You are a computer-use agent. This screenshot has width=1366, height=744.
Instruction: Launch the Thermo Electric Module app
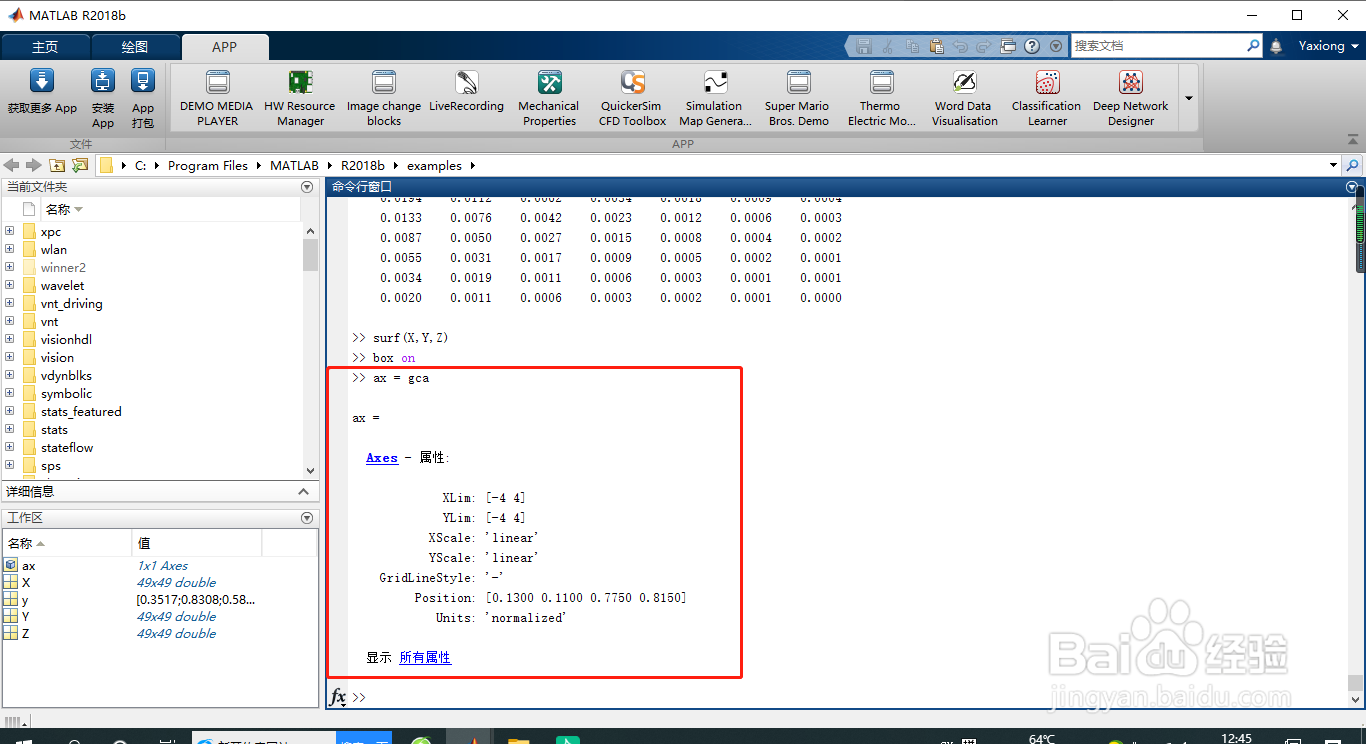[x=881, y=98]
